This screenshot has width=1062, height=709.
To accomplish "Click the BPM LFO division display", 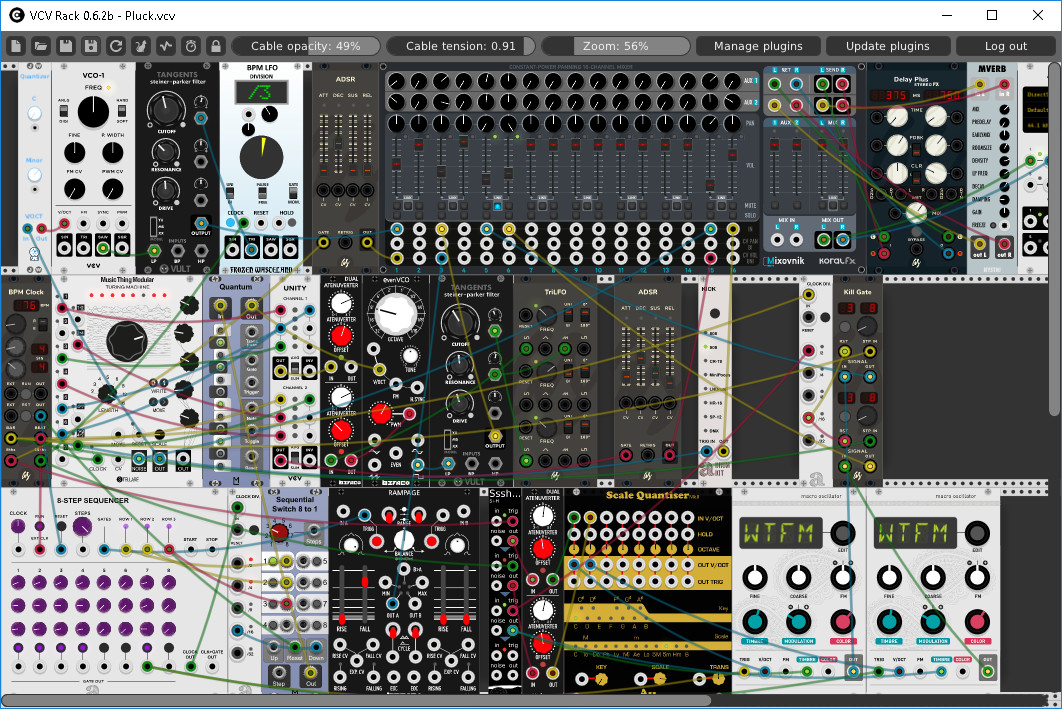I will (x=261, y=92).
